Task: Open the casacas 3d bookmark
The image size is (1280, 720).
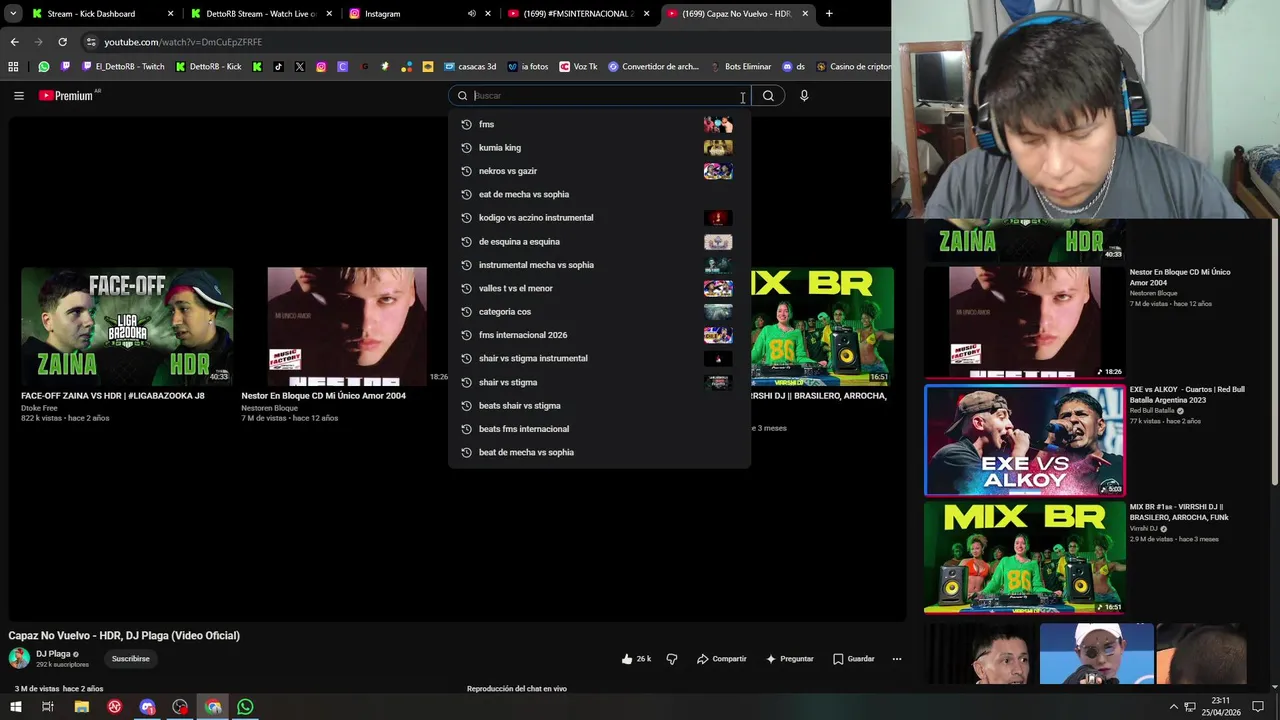Action: click(470, 67)
